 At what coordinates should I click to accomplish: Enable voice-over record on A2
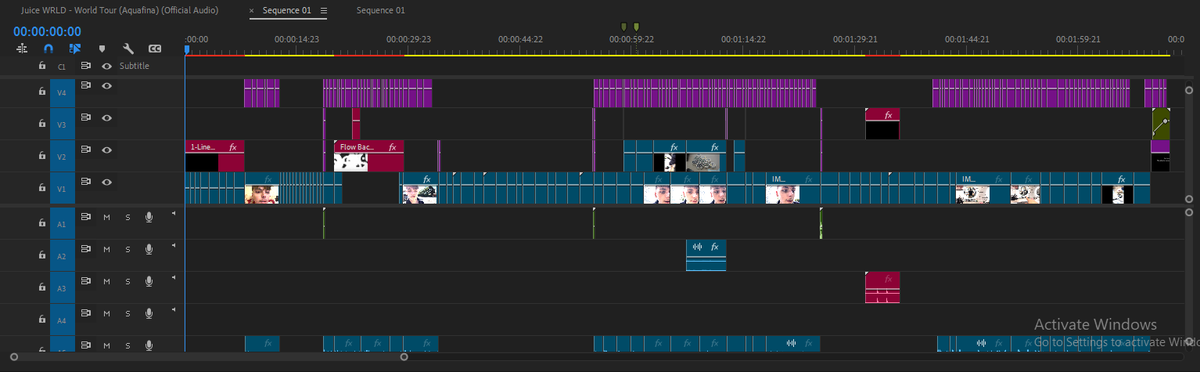point(149,249)
